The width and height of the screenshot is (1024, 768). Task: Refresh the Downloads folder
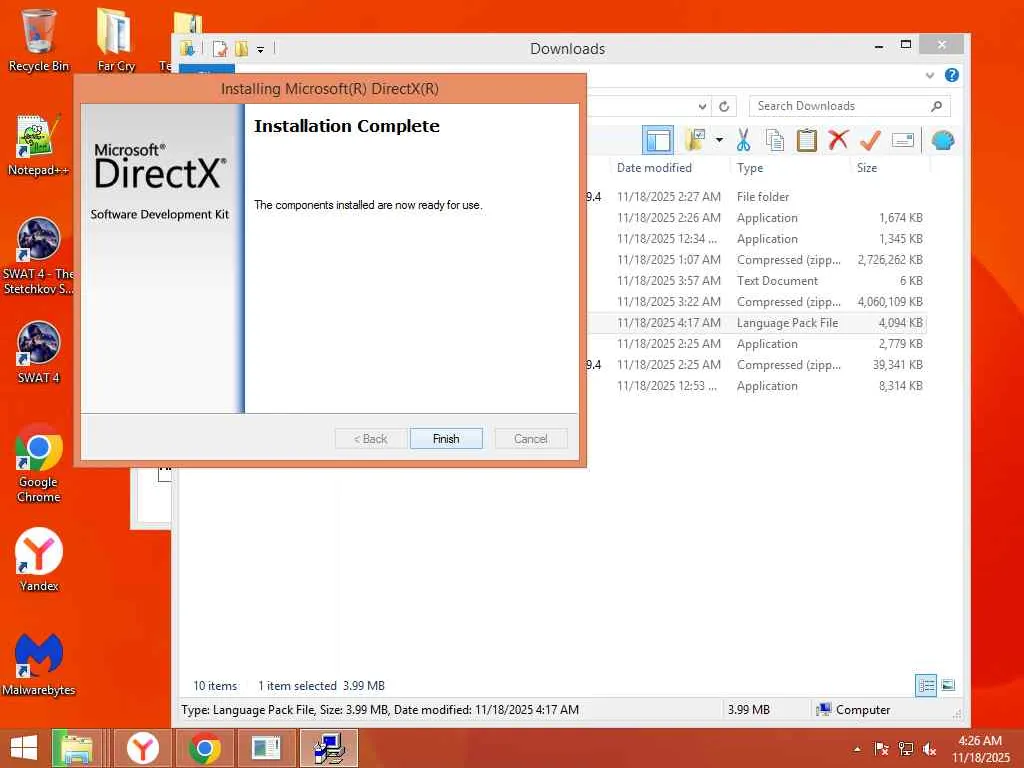[724, 106]
